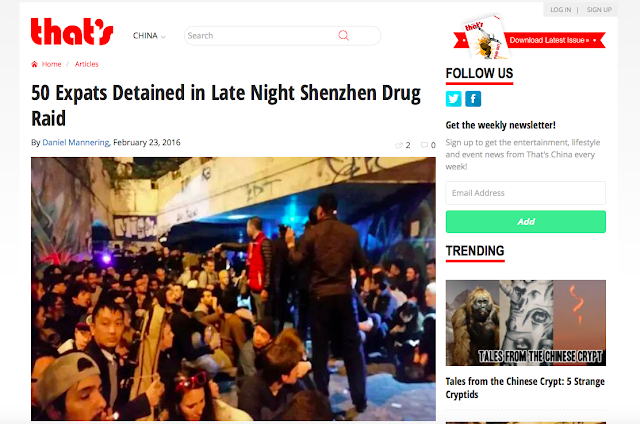Go to Home via breadcrumb link
Image resolution: width=640 pixels, height=424 pixels.
coord(51,64)
